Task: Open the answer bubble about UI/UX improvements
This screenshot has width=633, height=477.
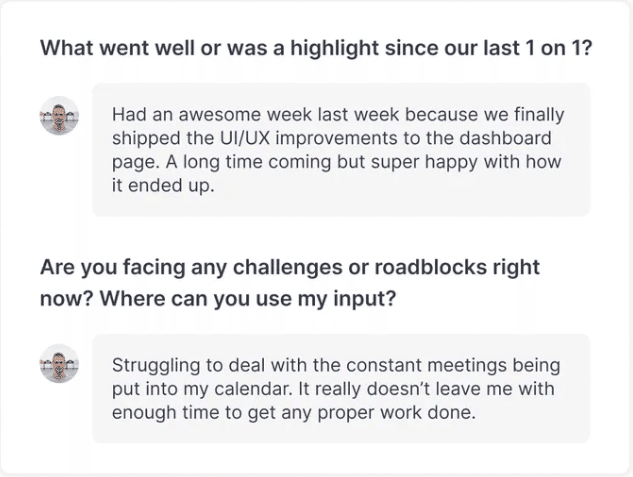Action: click(x=341, y=150)
